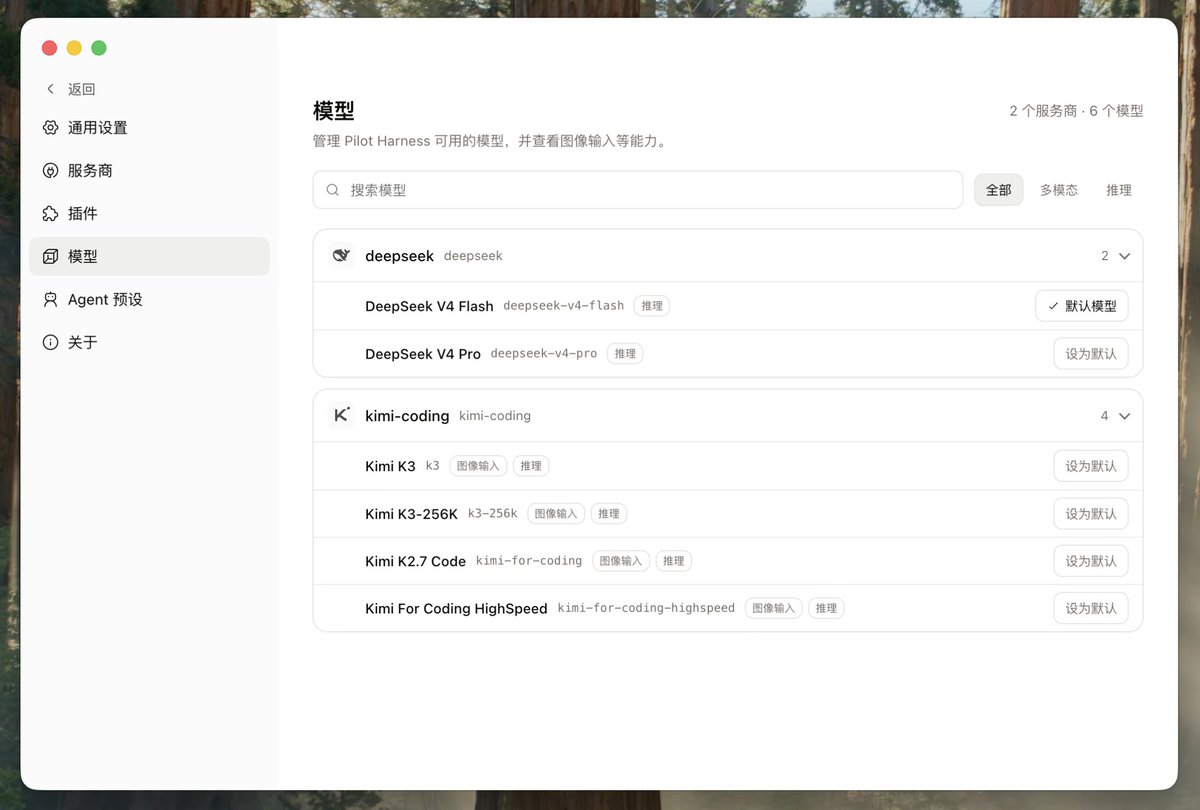Click 推理 tag on Kimi For Coding HighSpeed row
The width and height of the screenshot is (1200, 810).
(826, 608)
